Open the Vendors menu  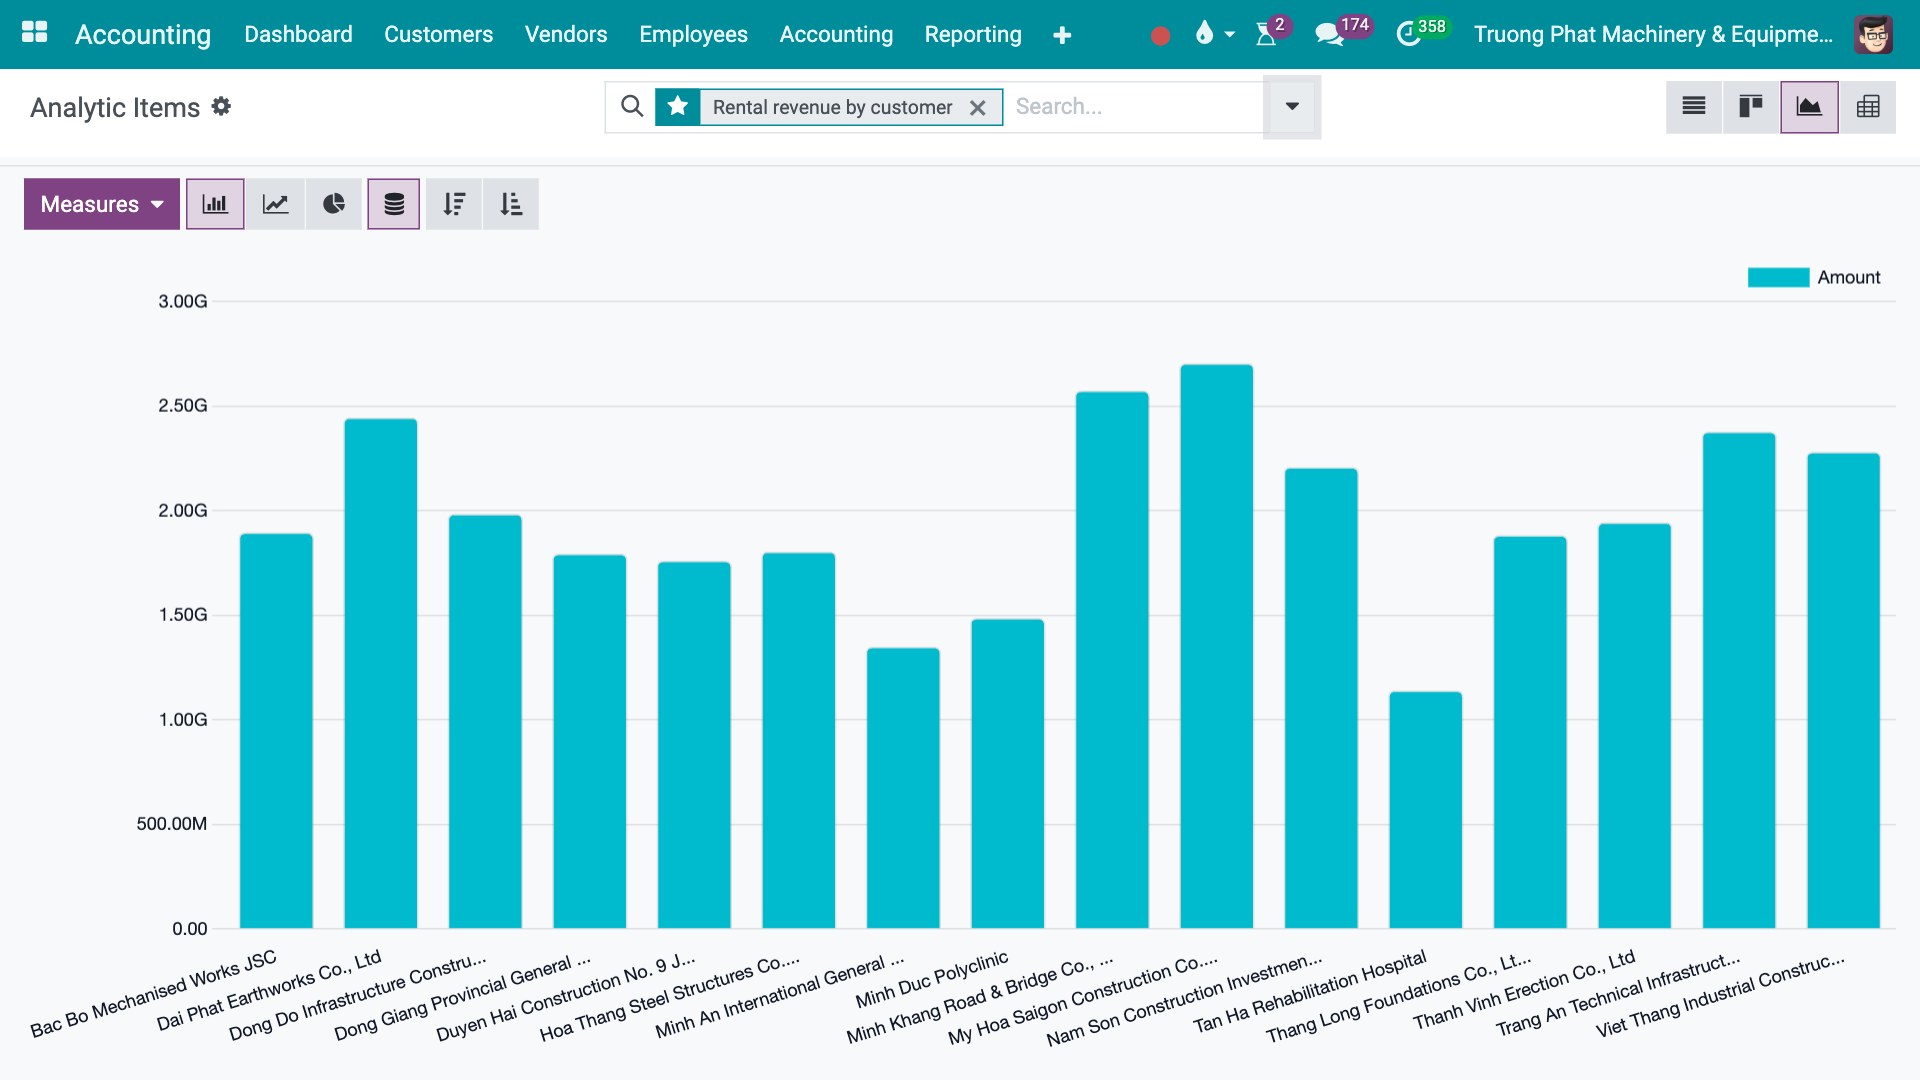(566, 34)
